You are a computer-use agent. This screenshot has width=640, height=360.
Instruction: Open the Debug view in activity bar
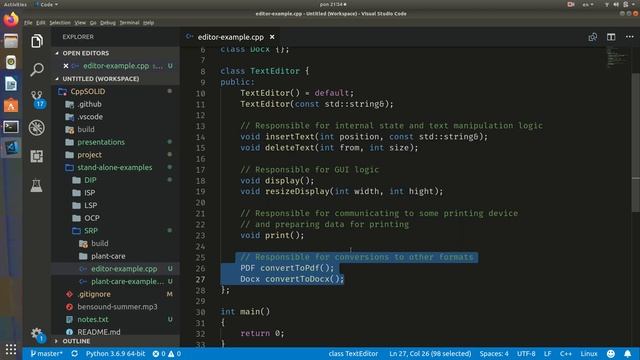37,128
